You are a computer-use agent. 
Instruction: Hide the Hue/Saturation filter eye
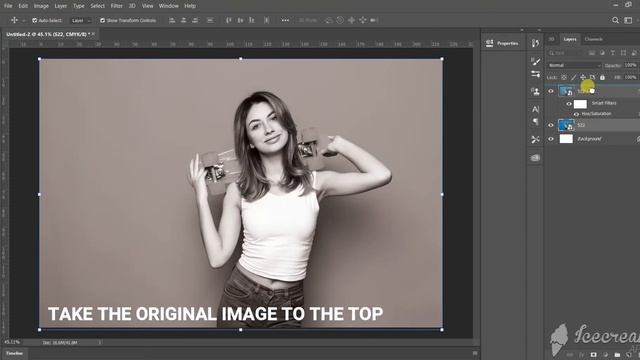(576, 114)
